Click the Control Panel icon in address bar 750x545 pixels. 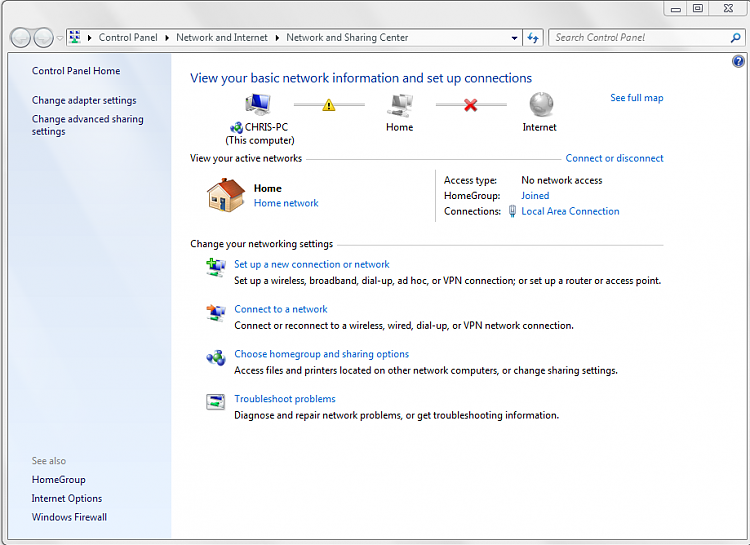(75, 37)
